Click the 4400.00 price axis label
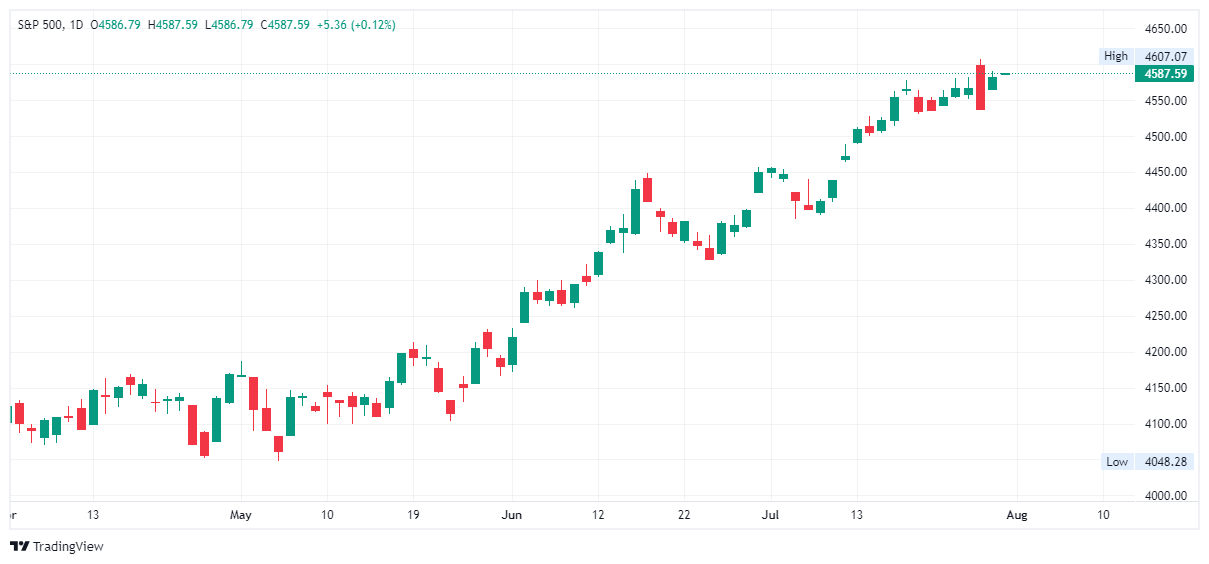The image size is (1209, 564). pyautogui.click(x=1166, y=208)
